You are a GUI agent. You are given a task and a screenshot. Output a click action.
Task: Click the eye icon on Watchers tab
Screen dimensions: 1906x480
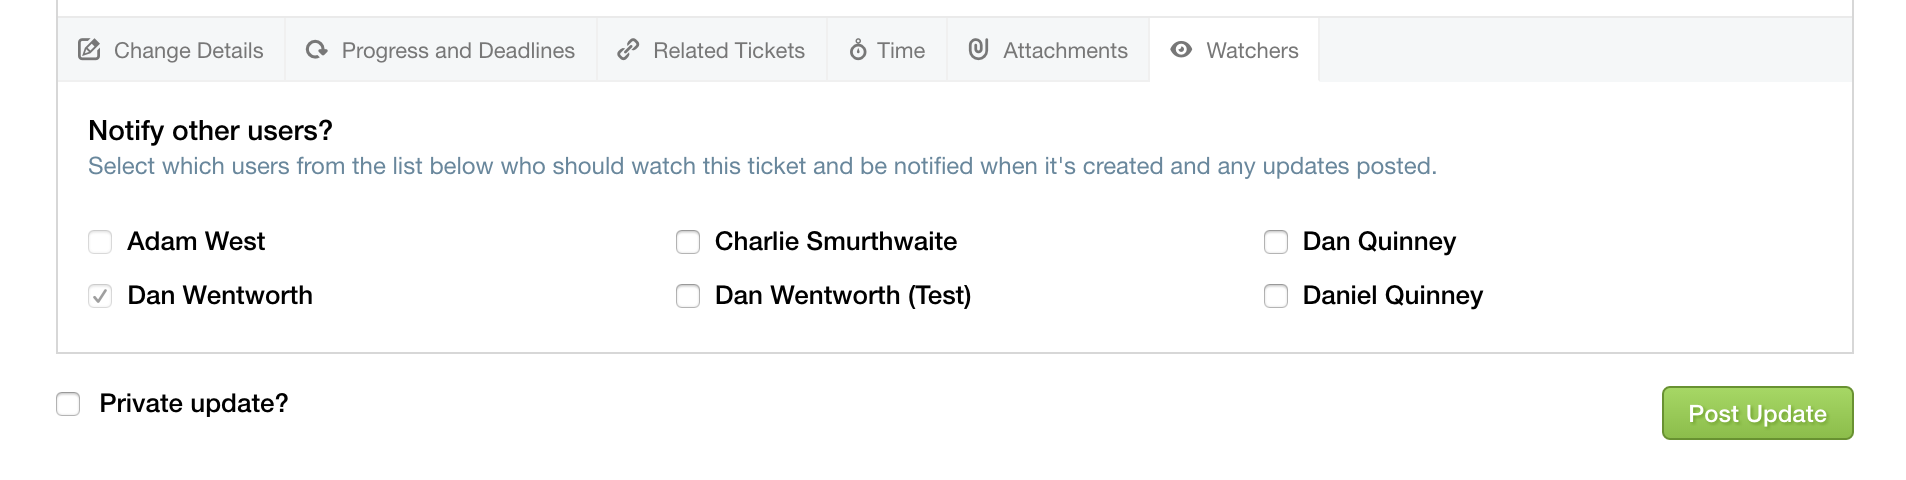[1181, 49]
